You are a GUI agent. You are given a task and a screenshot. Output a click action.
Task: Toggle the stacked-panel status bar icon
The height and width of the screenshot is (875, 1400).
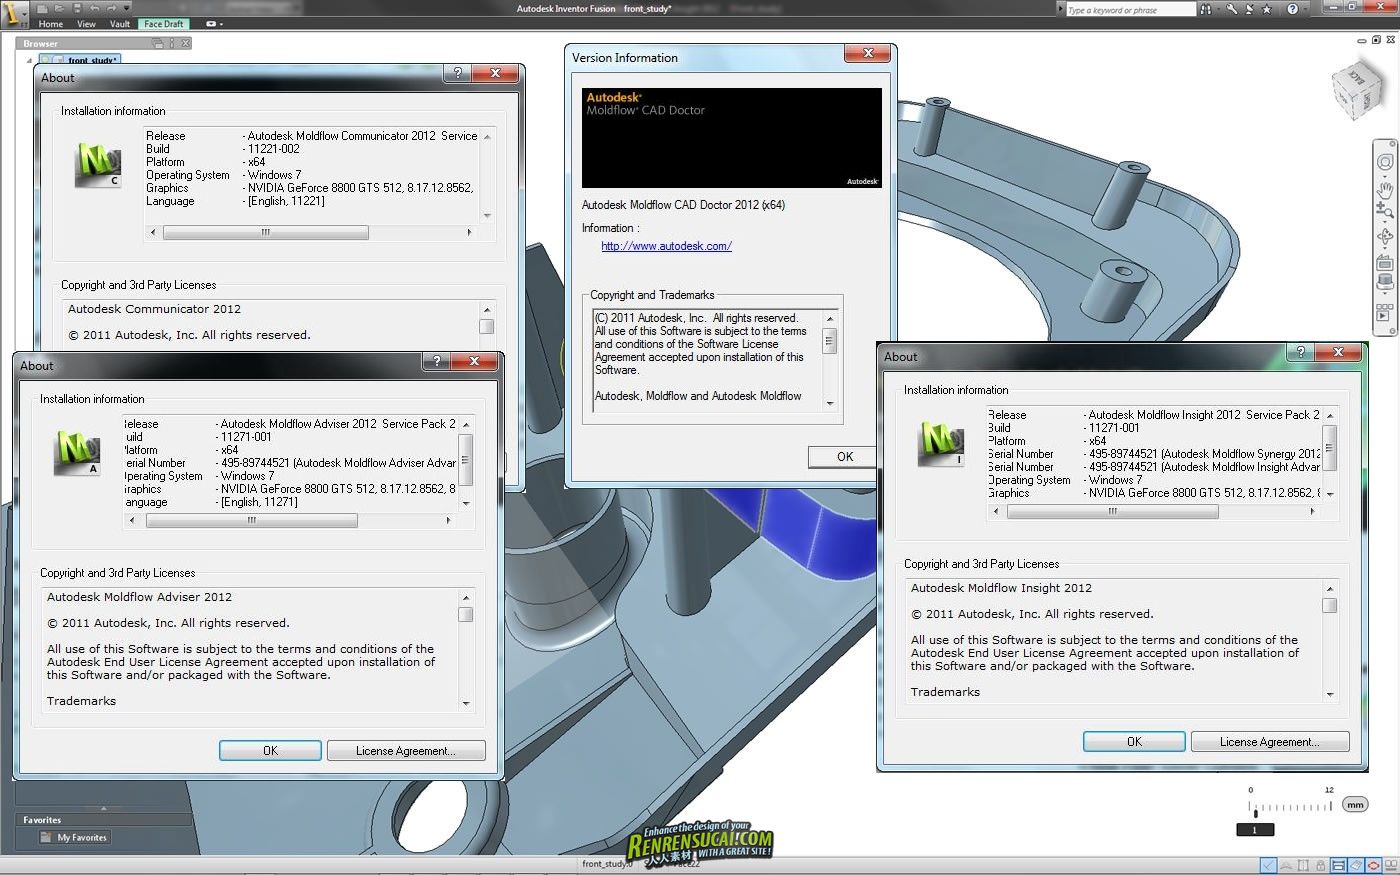[x=1338, y=865]
